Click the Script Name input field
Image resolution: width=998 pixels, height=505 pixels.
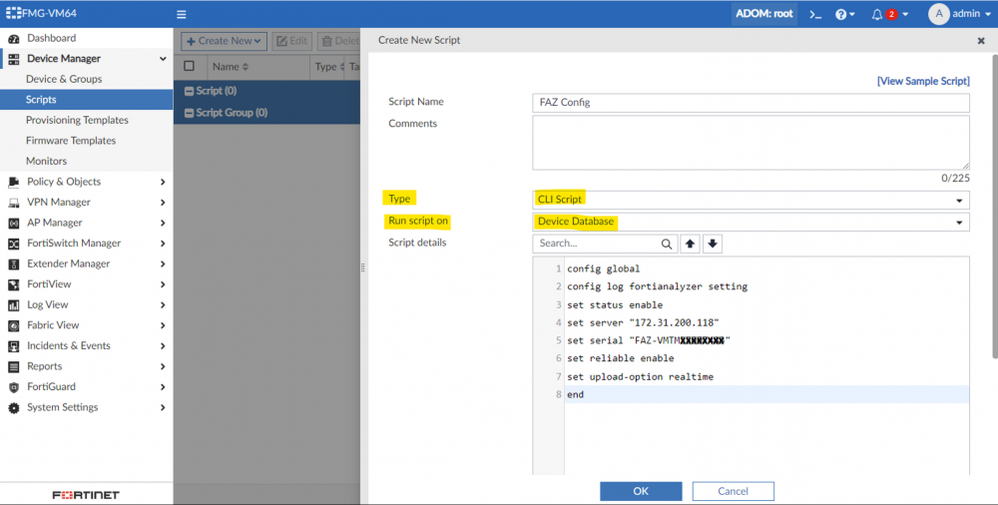[x=751, y=103]
